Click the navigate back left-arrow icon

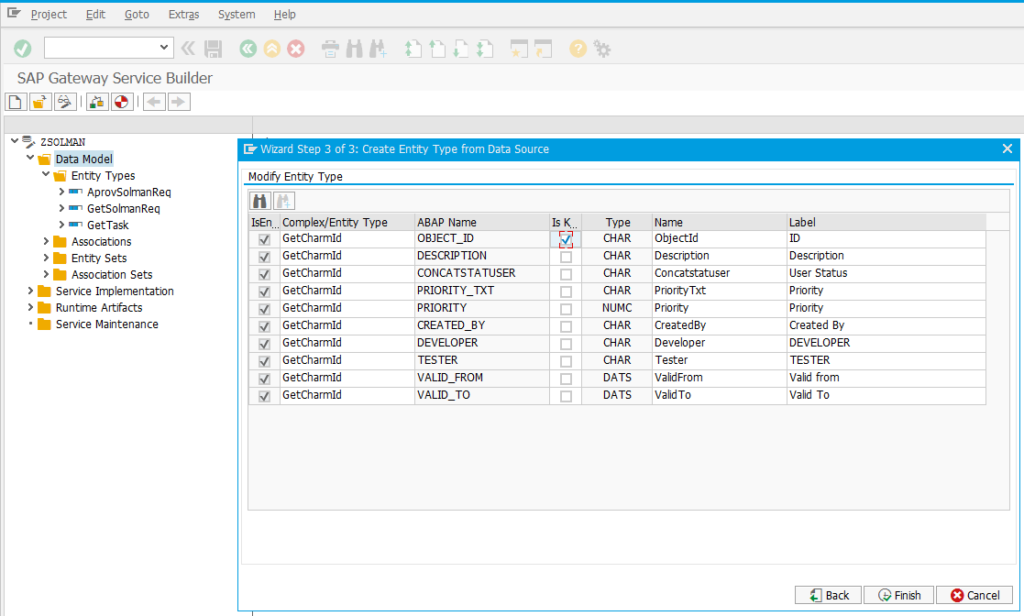click(x=154, y=102)
